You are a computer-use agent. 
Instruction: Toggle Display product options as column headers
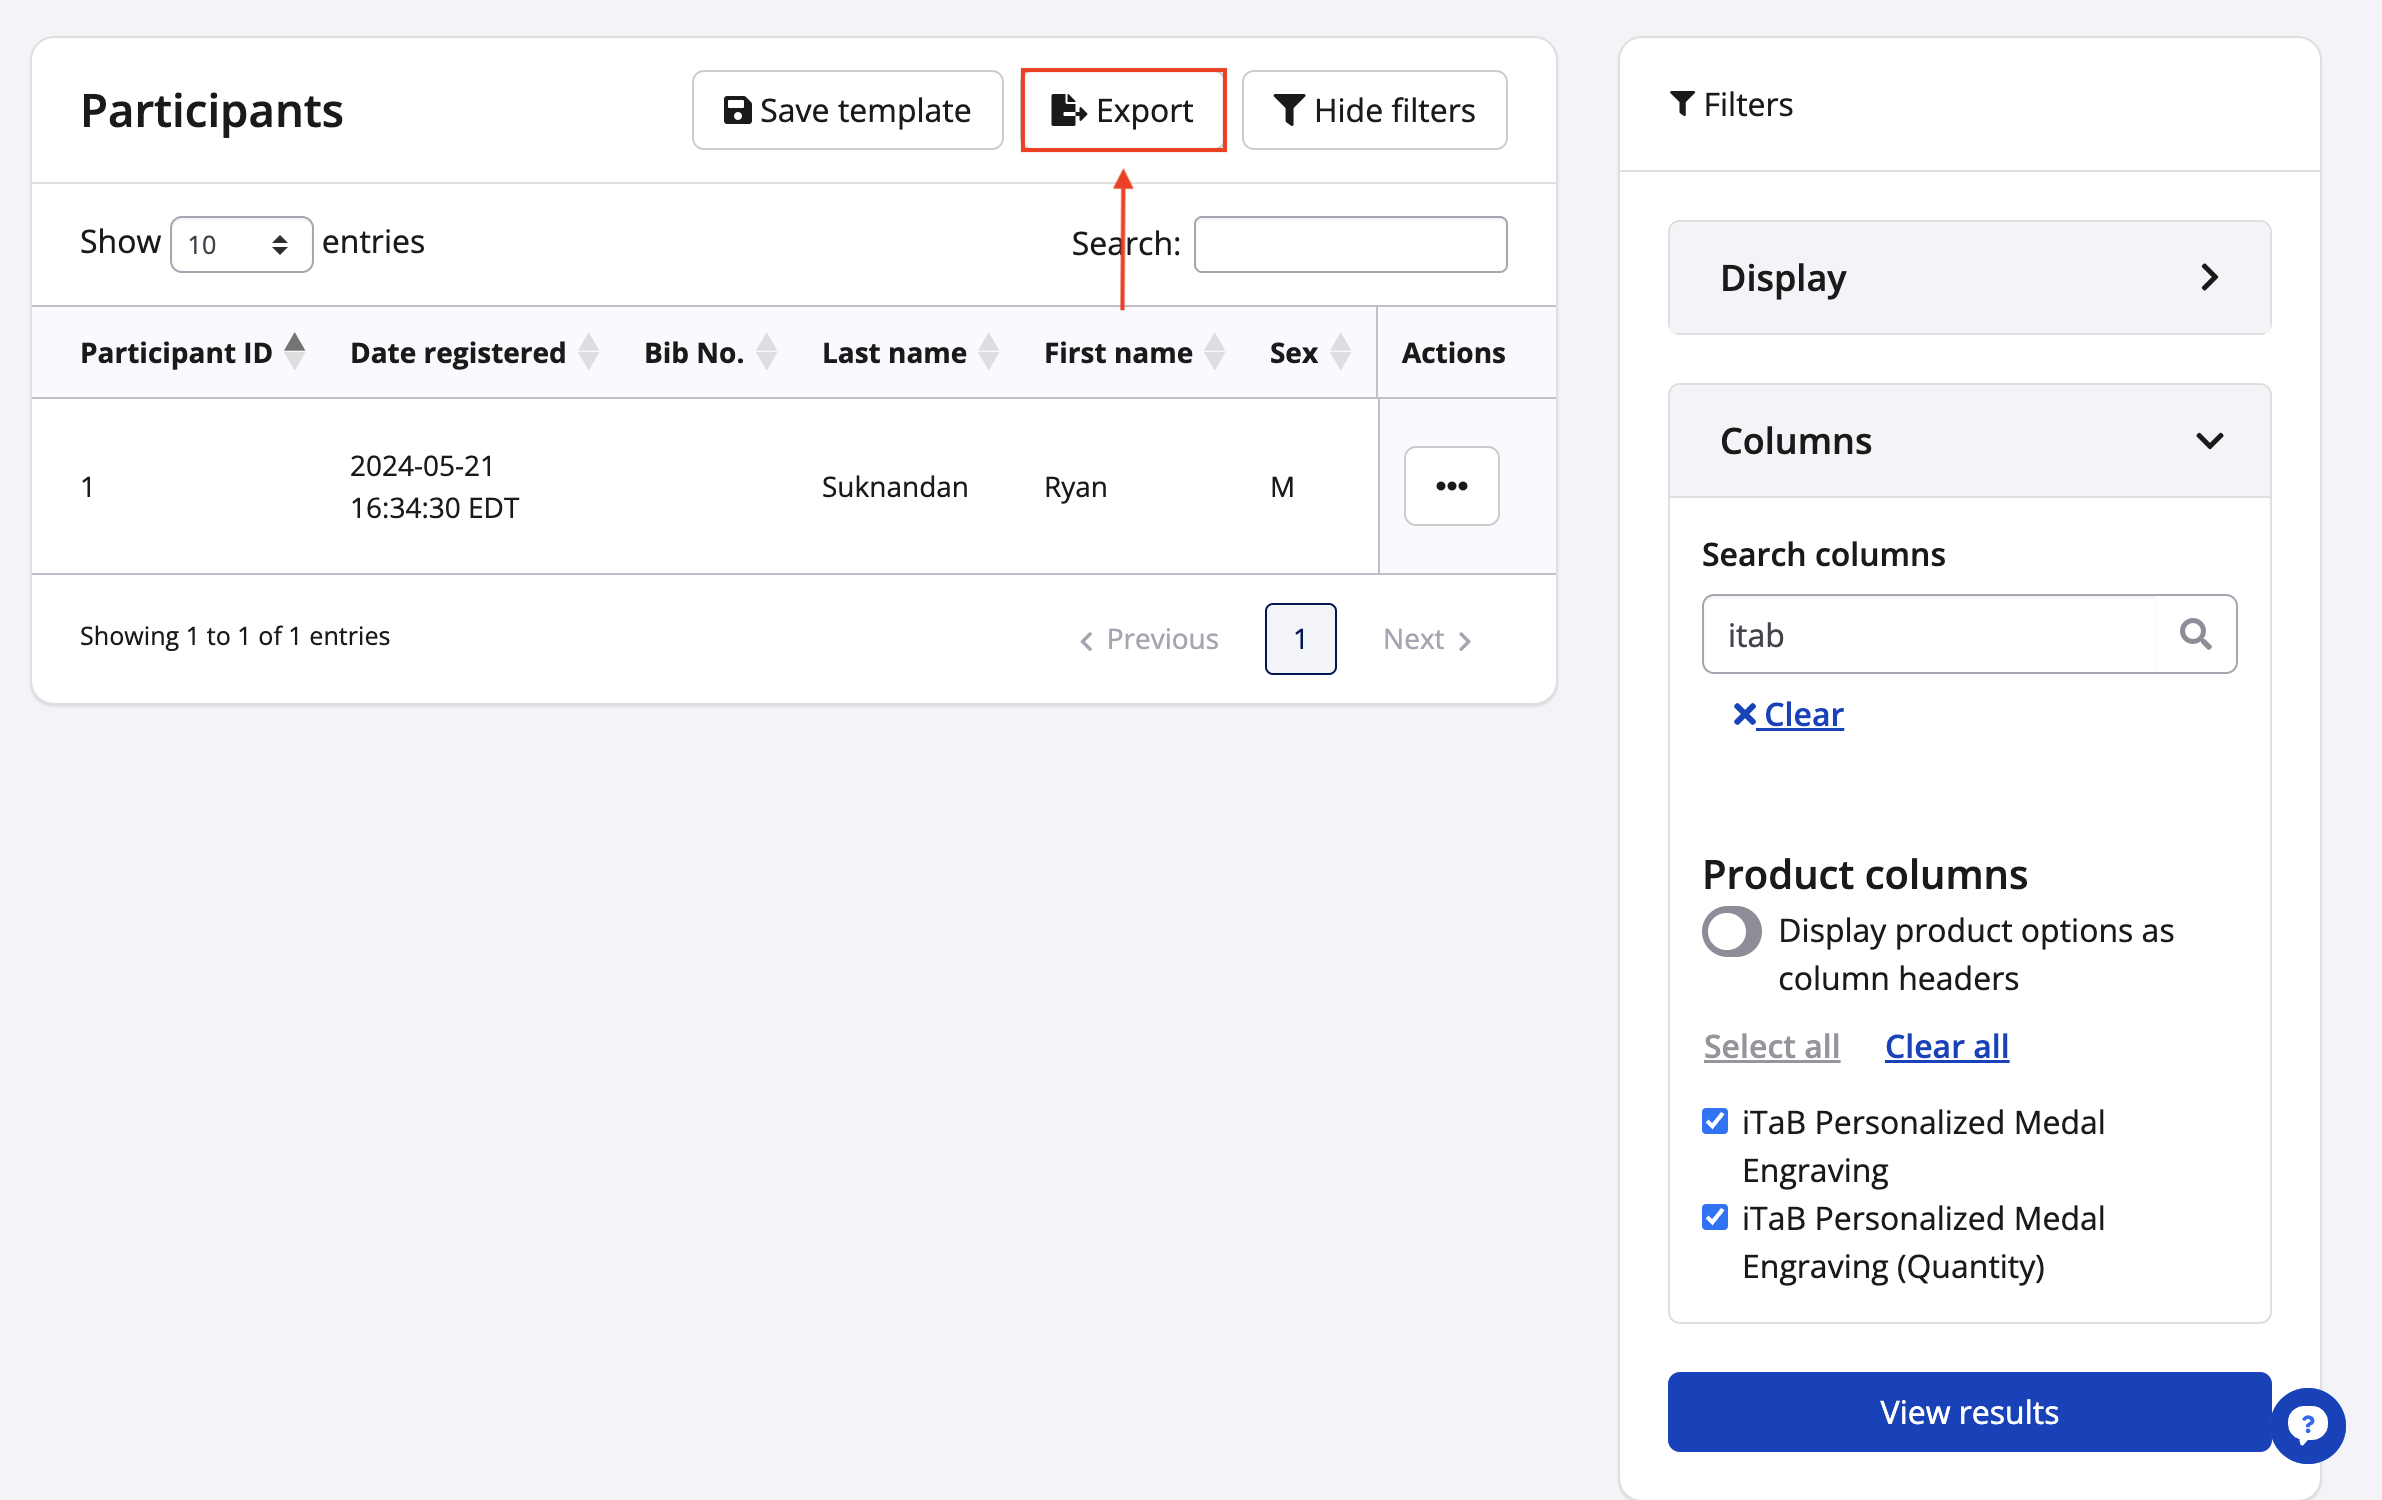click(1731, 931)
